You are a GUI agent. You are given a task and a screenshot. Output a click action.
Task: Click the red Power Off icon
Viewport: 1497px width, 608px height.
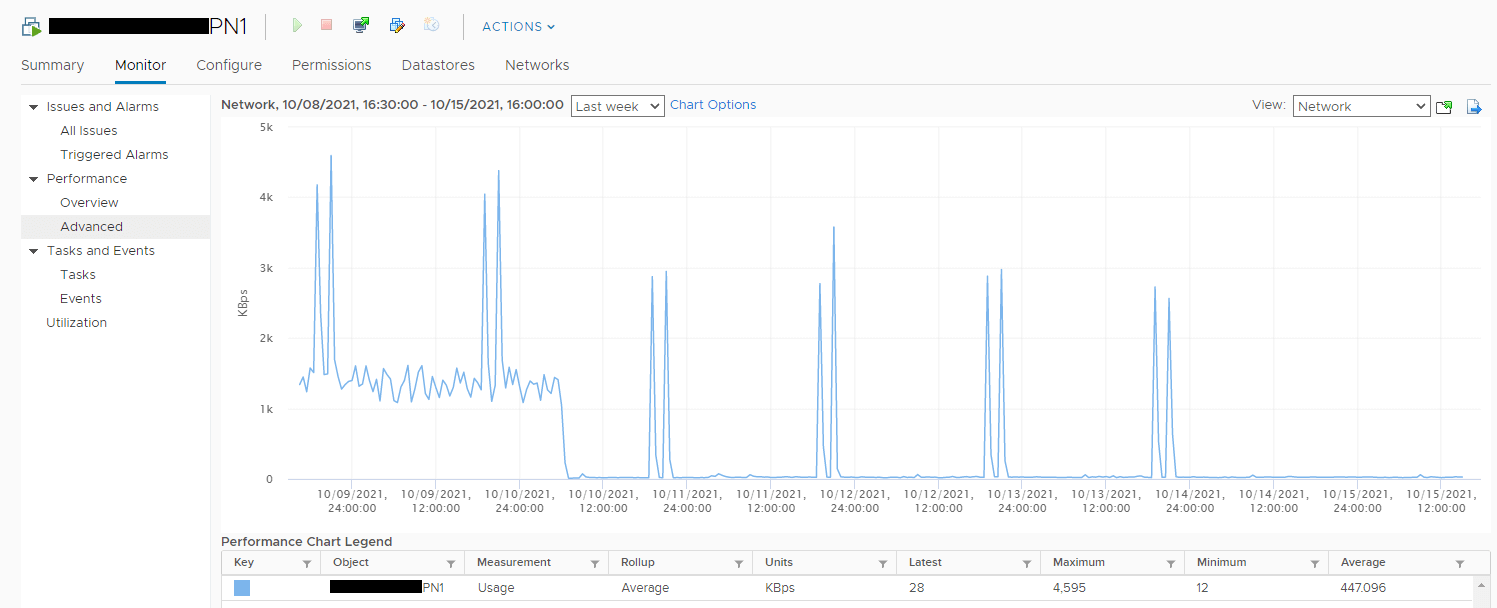pyautogui.click(x=326, y=25)
